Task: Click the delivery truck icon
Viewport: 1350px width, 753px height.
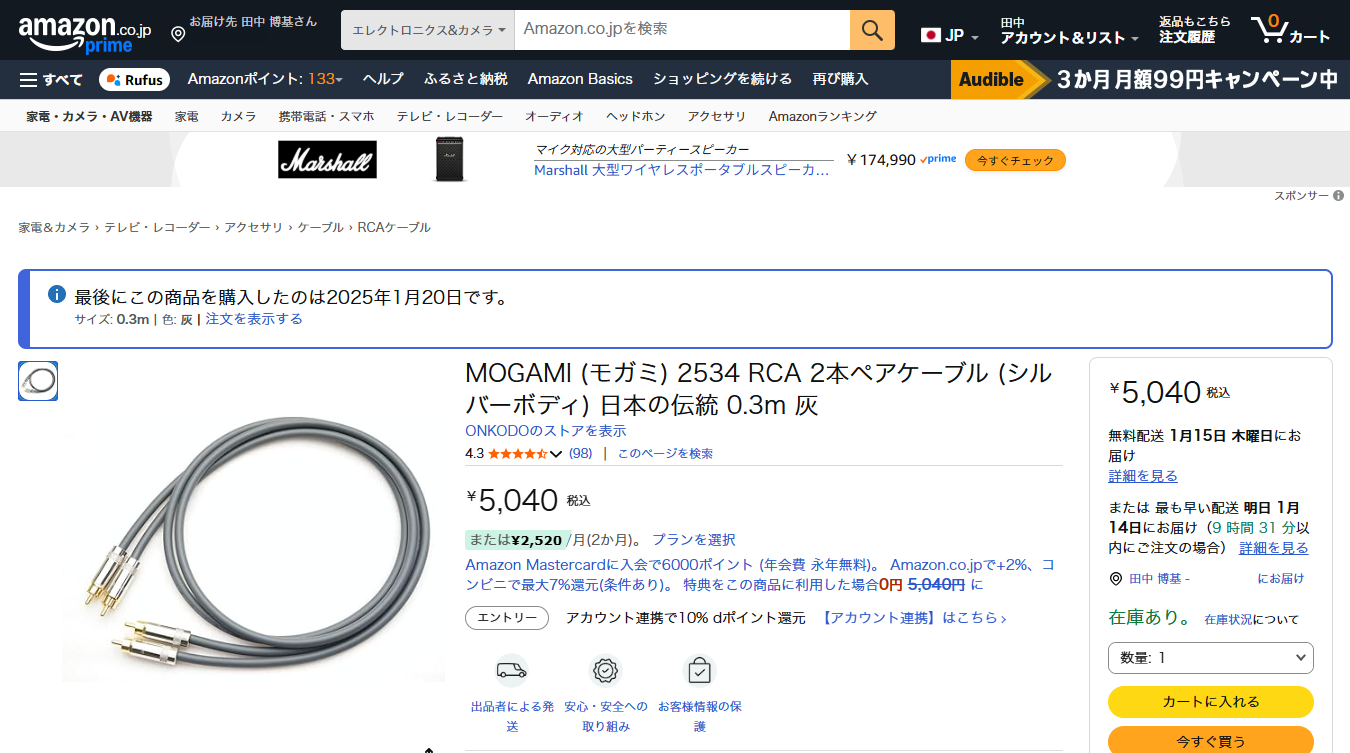Action: click(511, 670)
